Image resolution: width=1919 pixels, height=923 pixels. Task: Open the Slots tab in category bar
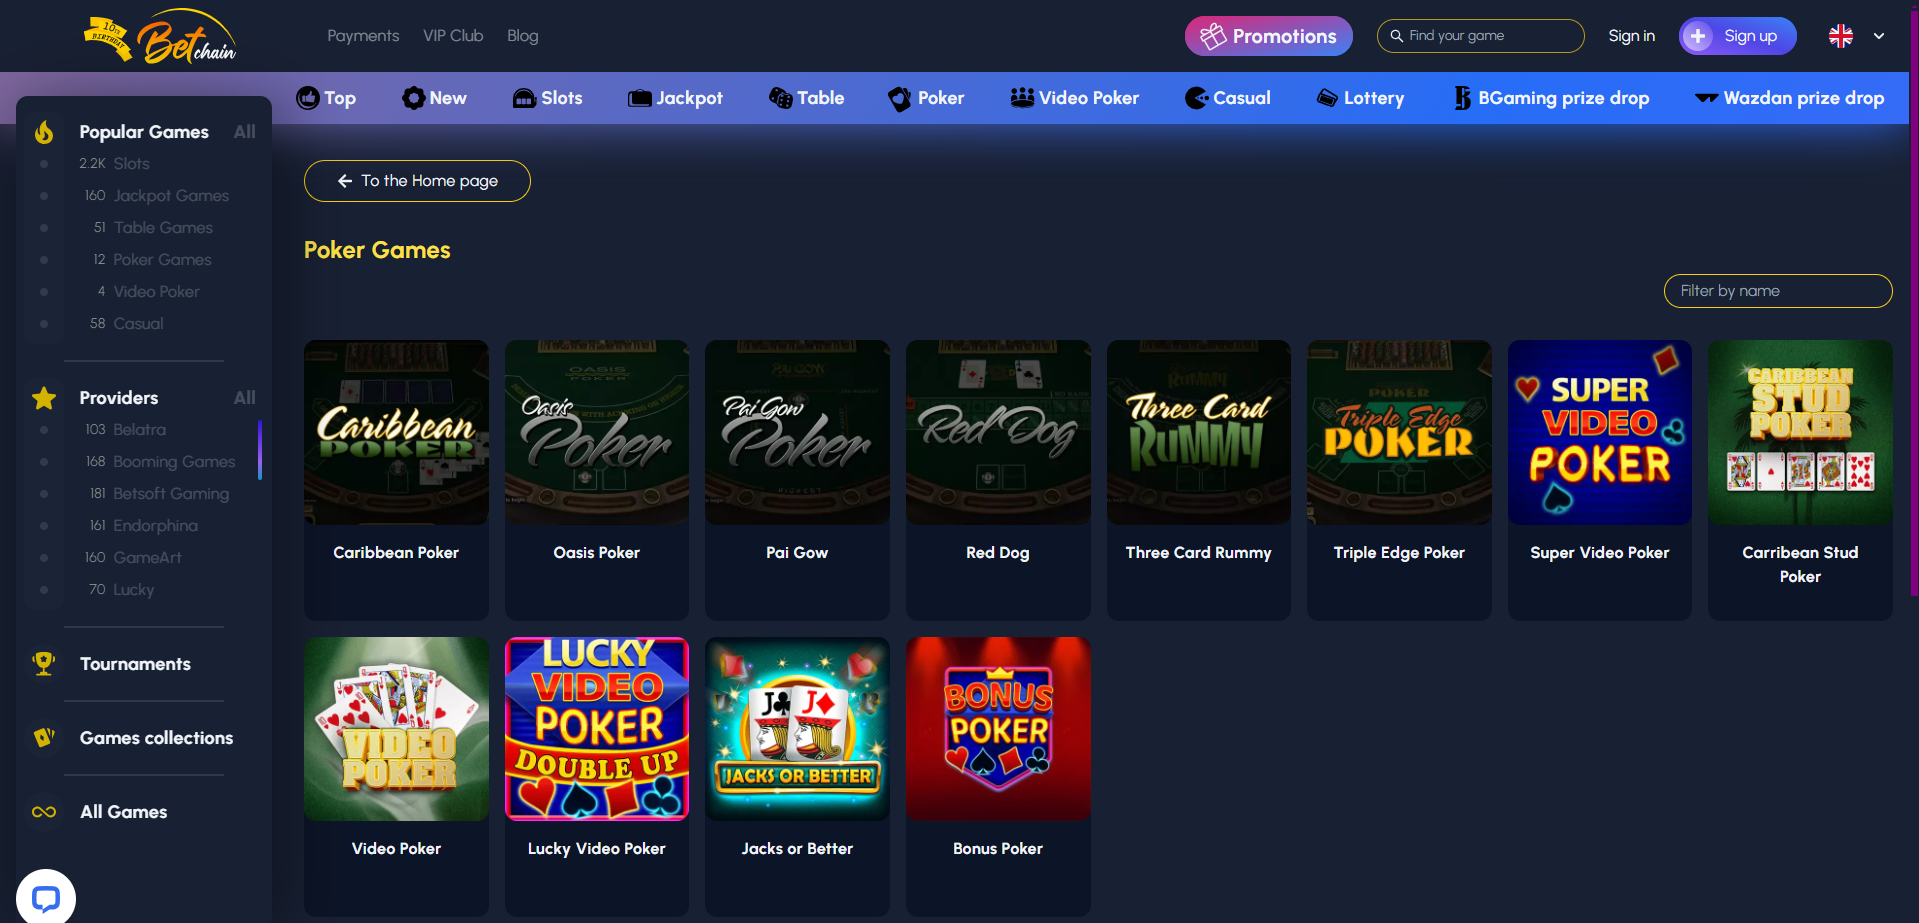coord(547,98)
